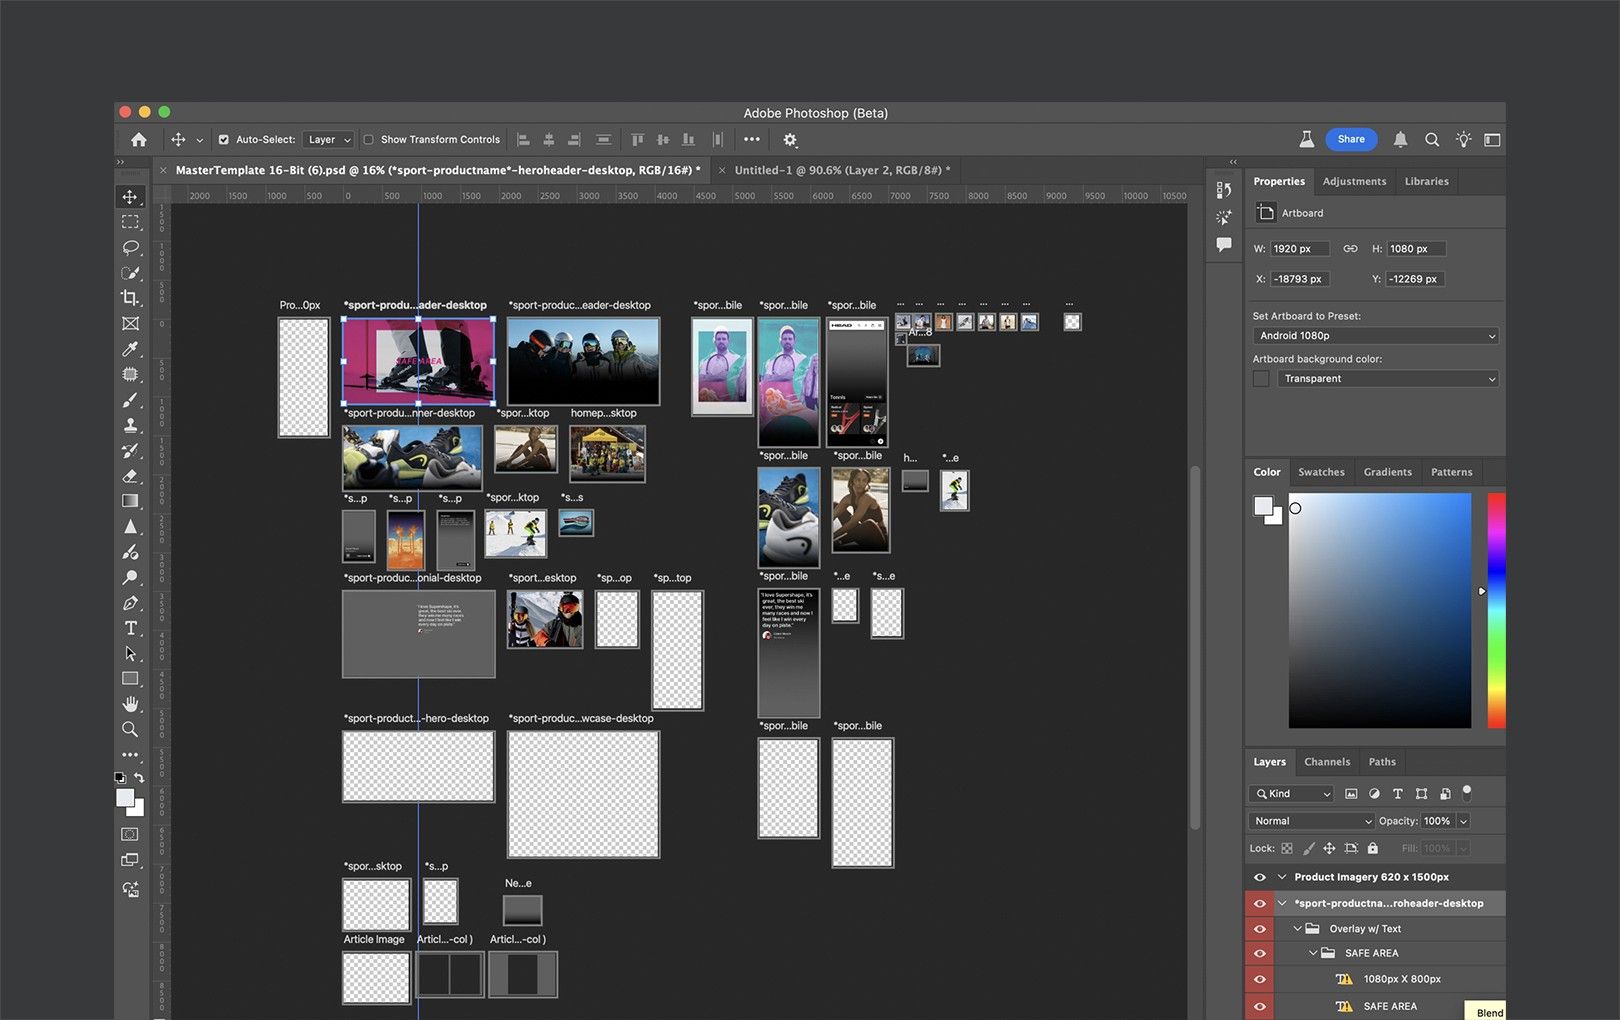Toggle visibility of SAFE AREA folder
1620x1020 pixels.
(x=1260, y=953)
